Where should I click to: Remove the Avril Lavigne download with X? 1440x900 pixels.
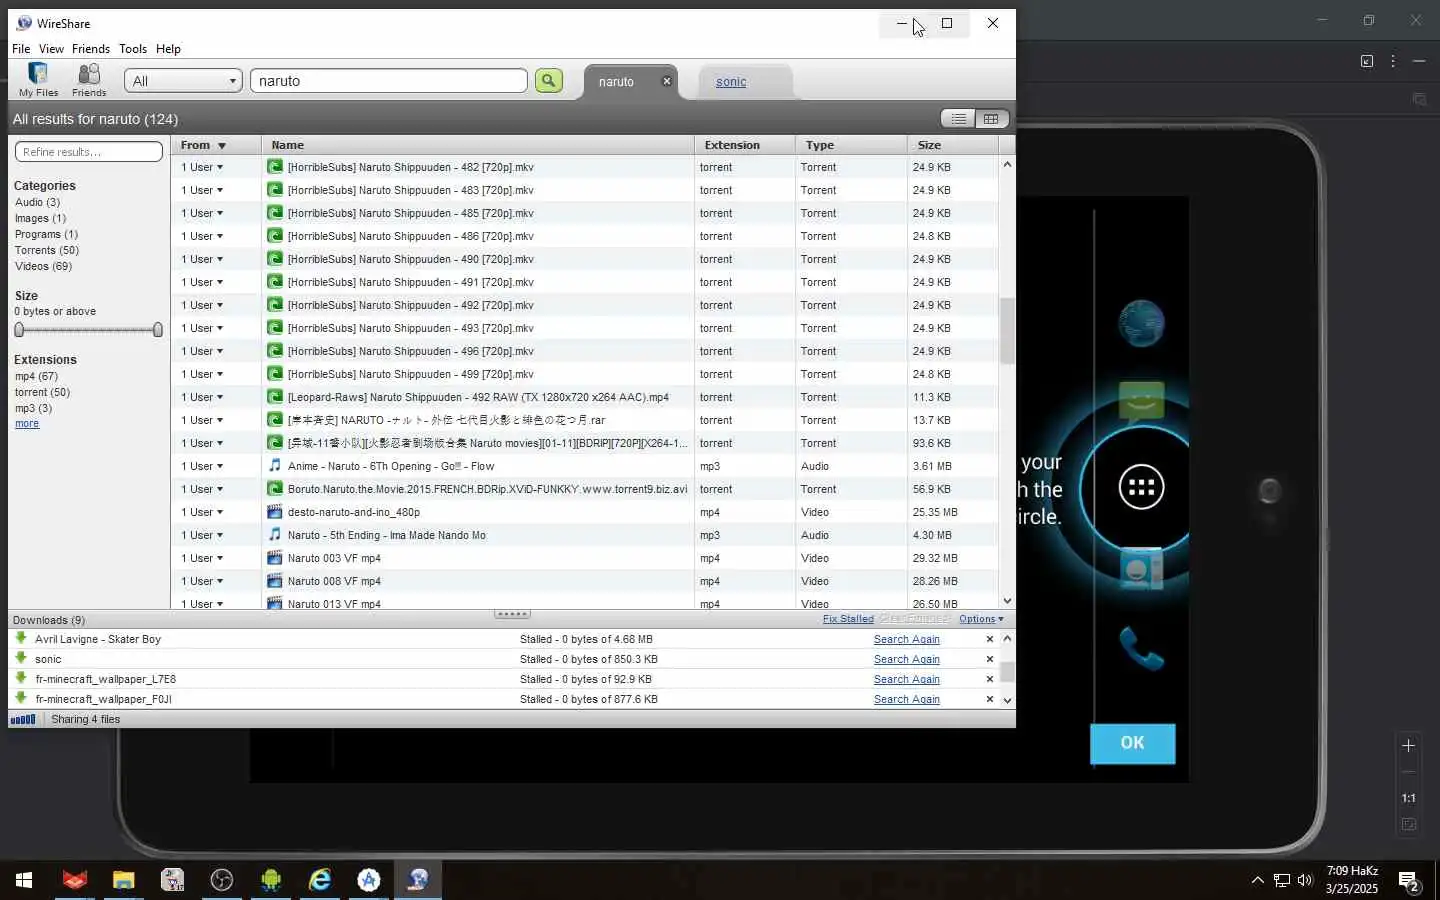pyautogui.click(x=990, y=639)
